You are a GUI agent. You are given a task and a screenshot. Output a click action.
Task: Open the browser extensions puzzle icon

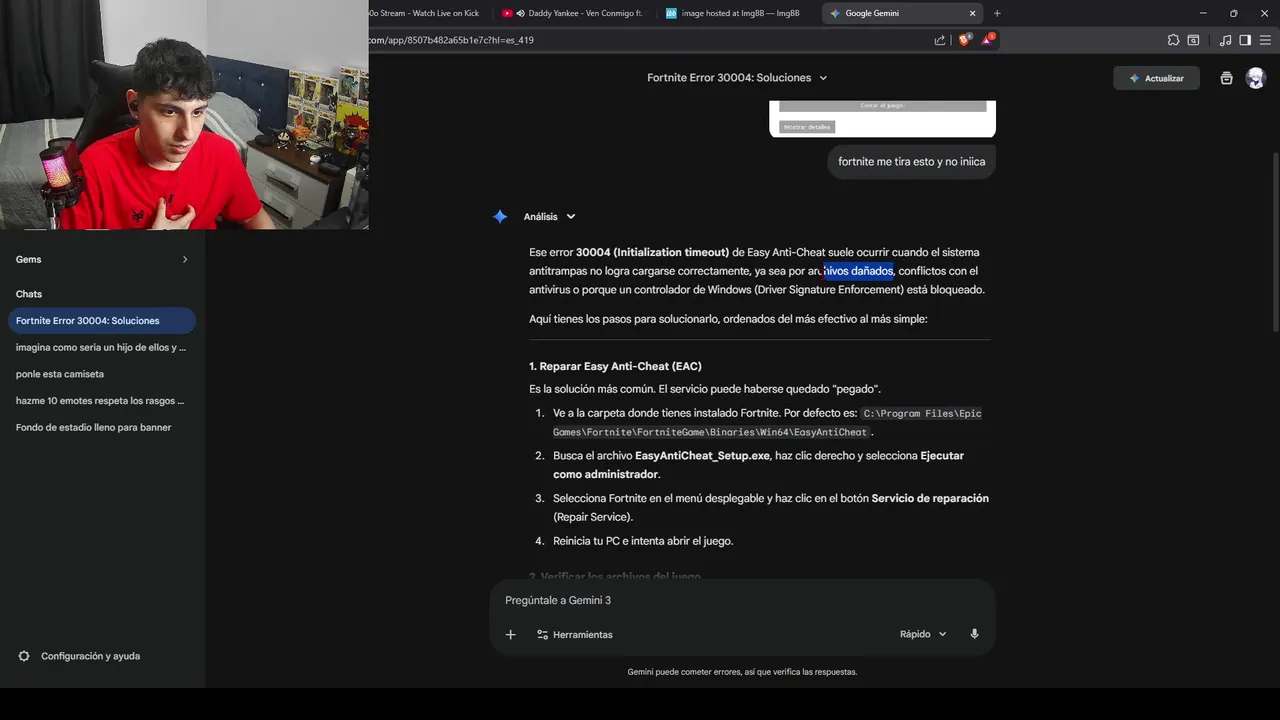click(x=1173, y=40)
